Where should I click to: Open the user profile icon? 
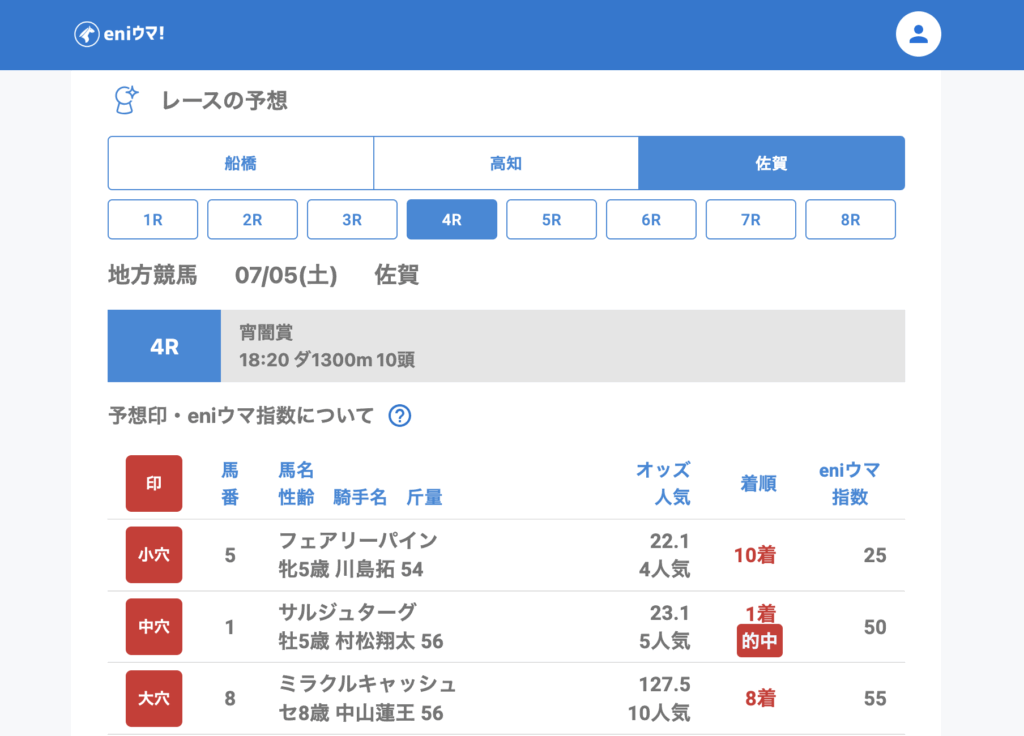click(x=918, y=35)
